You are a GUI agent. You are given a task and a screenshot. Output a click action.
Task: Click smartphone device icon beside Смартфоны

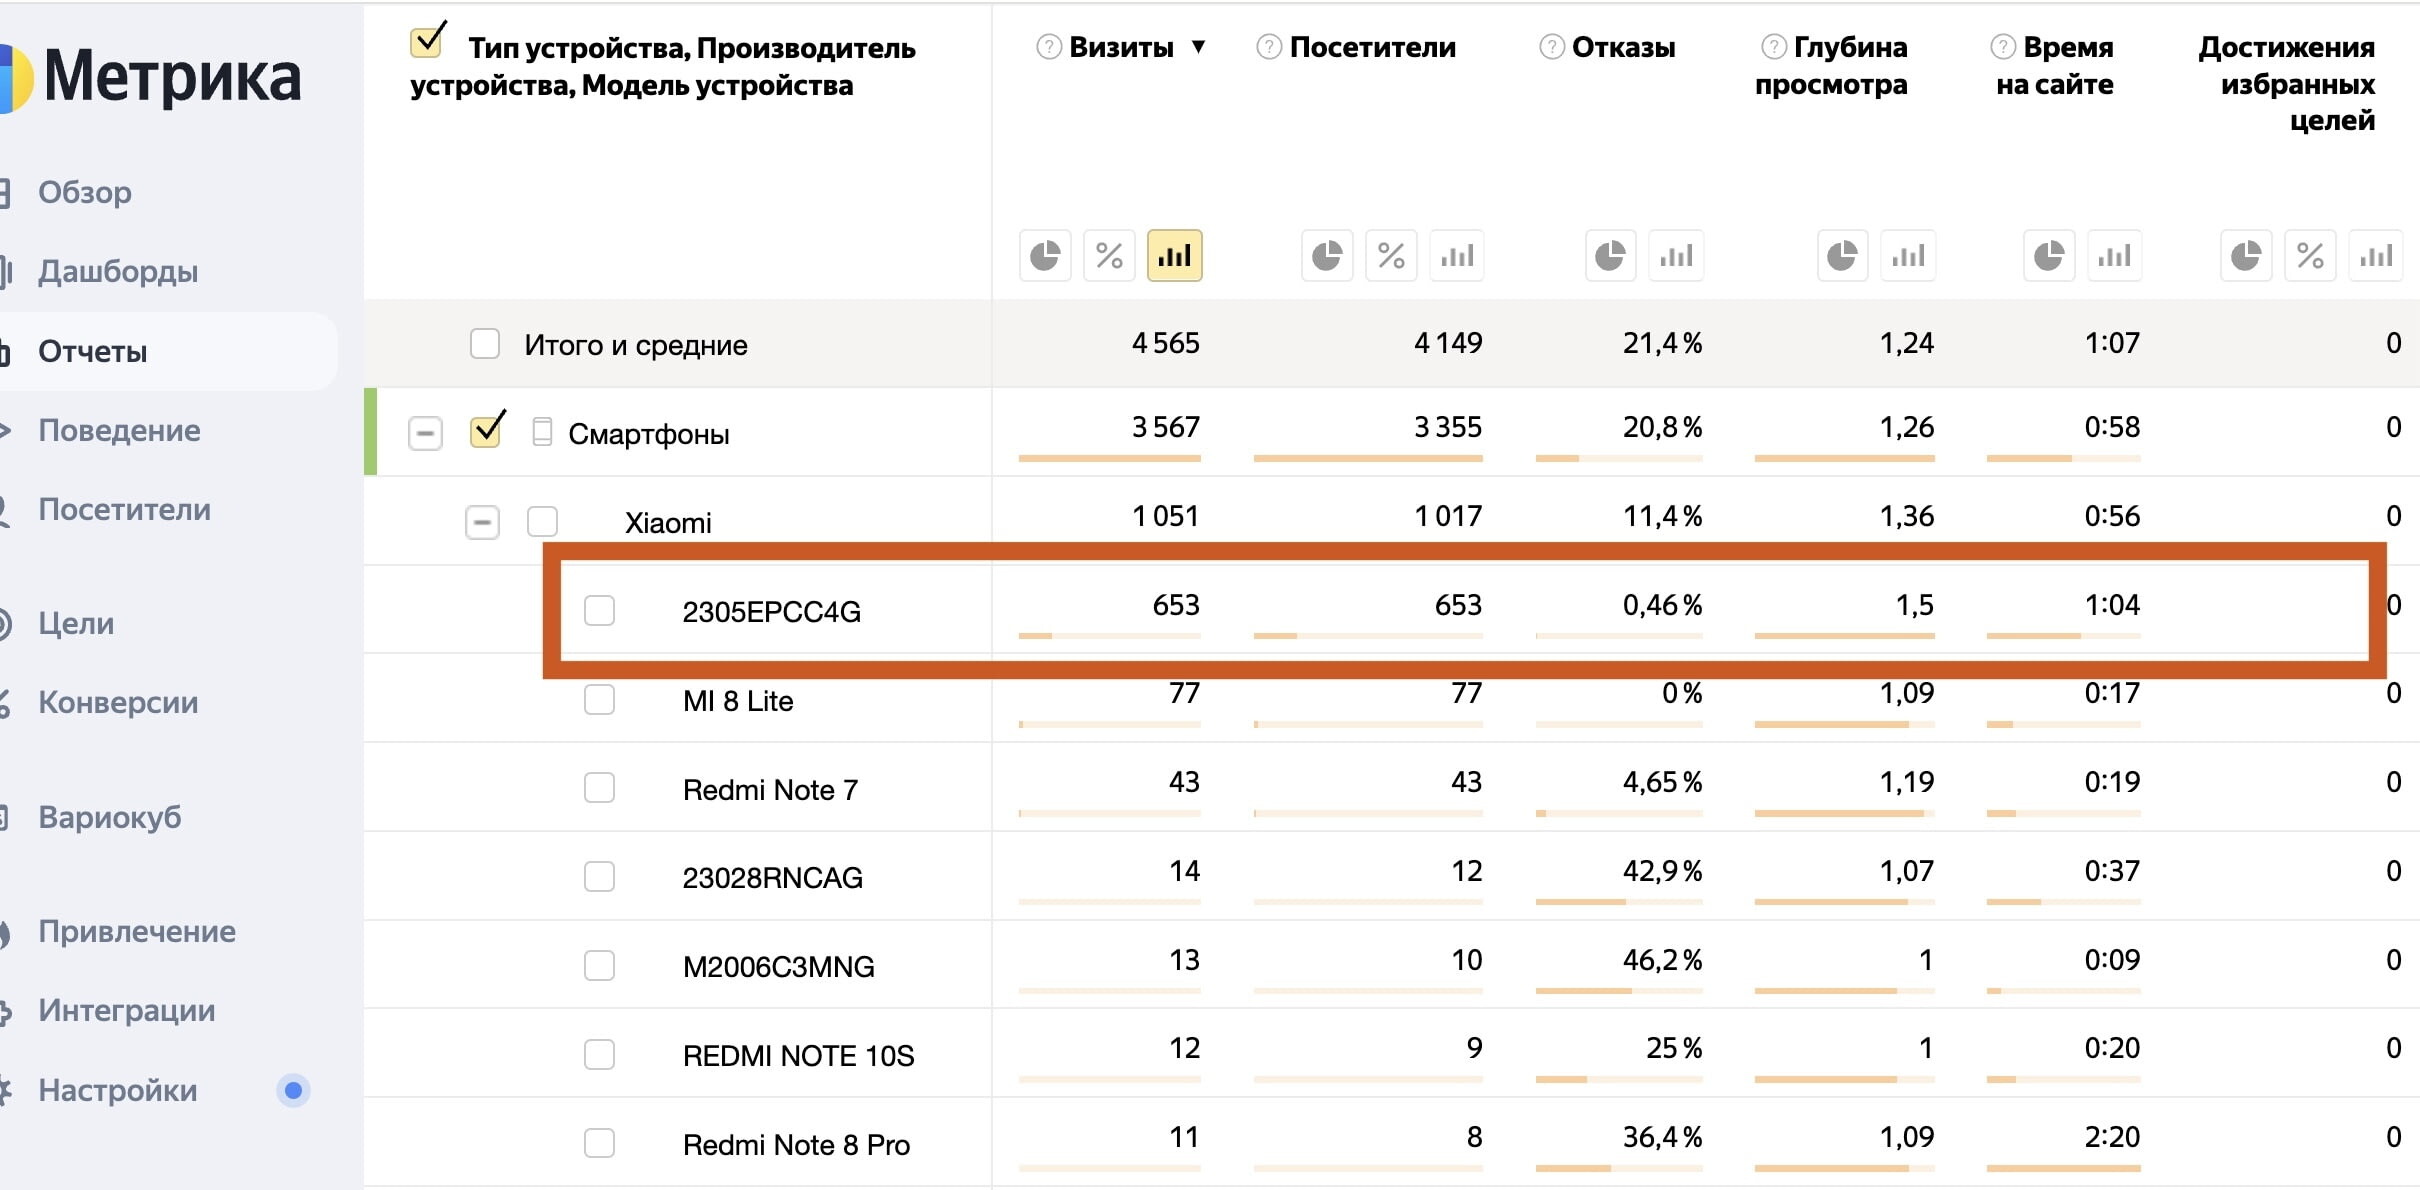(542, 432)
